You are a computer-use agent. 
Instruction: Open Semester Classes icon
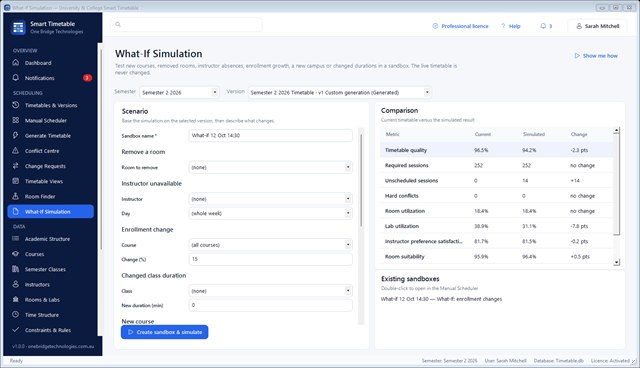tap(16, 269)
